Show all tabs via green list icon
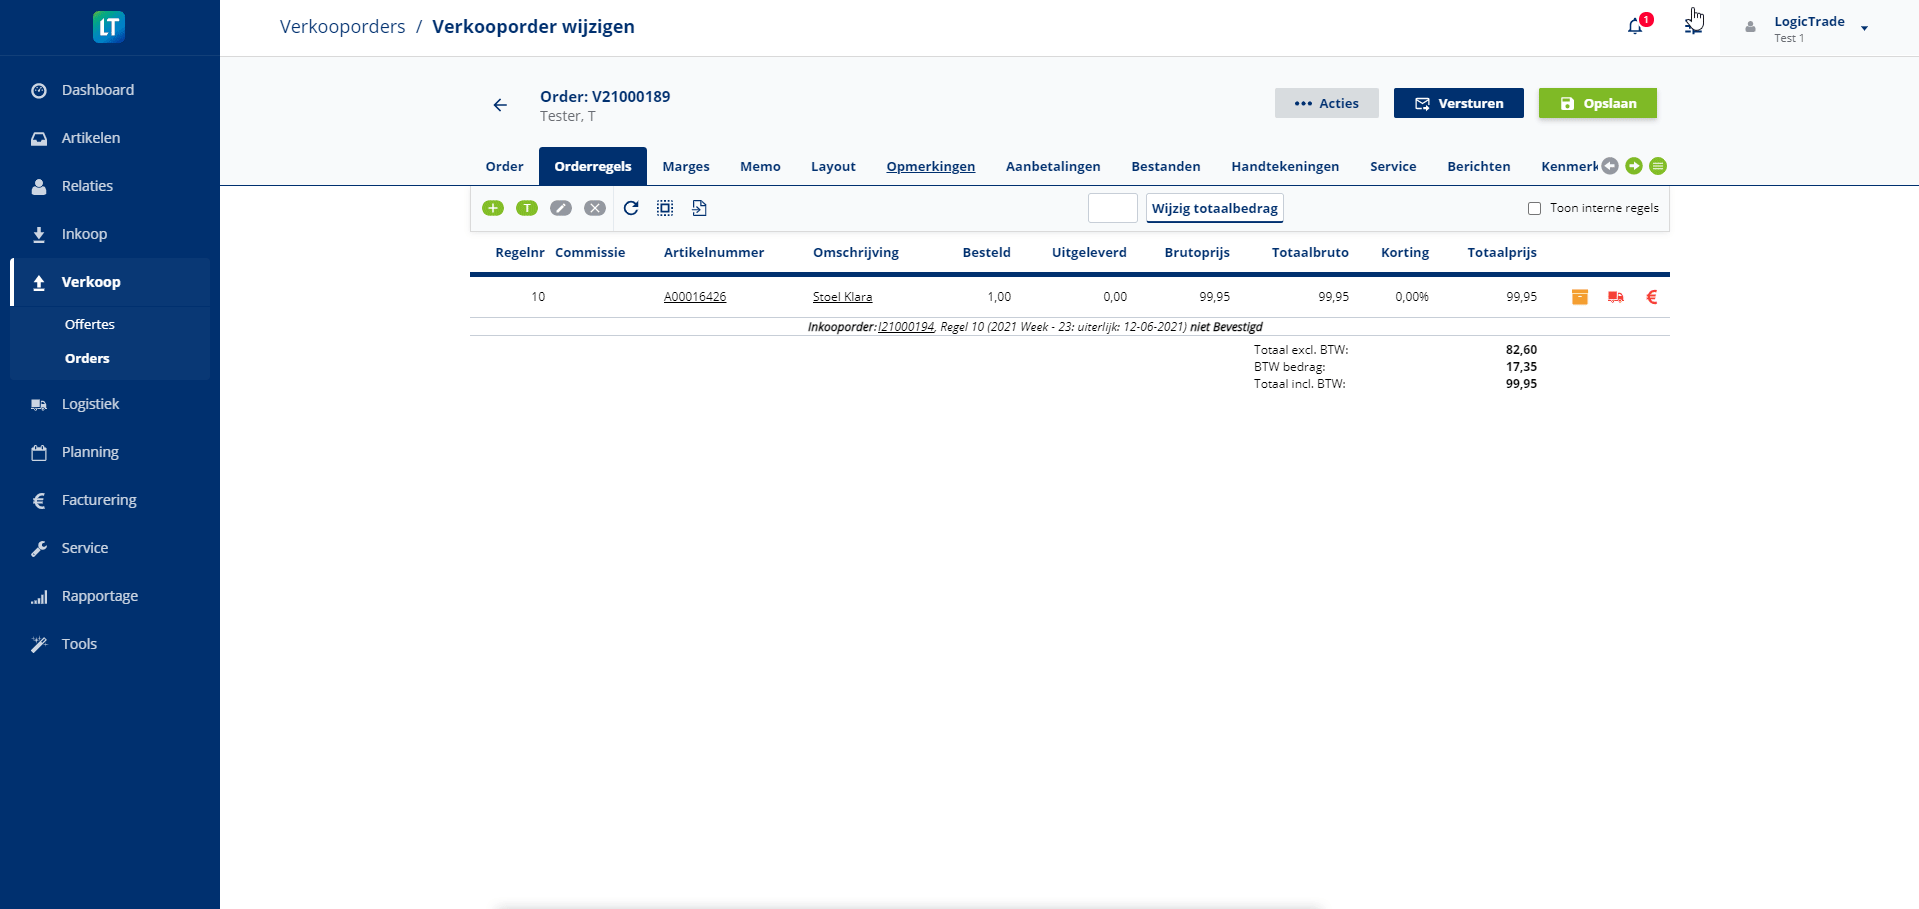The height and width of the screenshot is (909, 1919). (x=1658, y=166)
